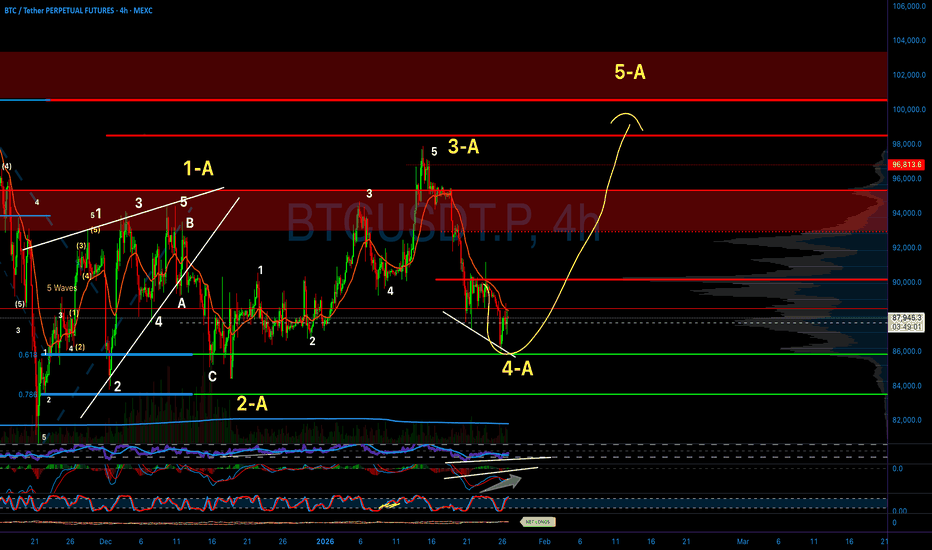Click the 86,000.0 price axis label
Image resolution: width=932 pixels, height=550 pixels.
click(x=909, y=351)
